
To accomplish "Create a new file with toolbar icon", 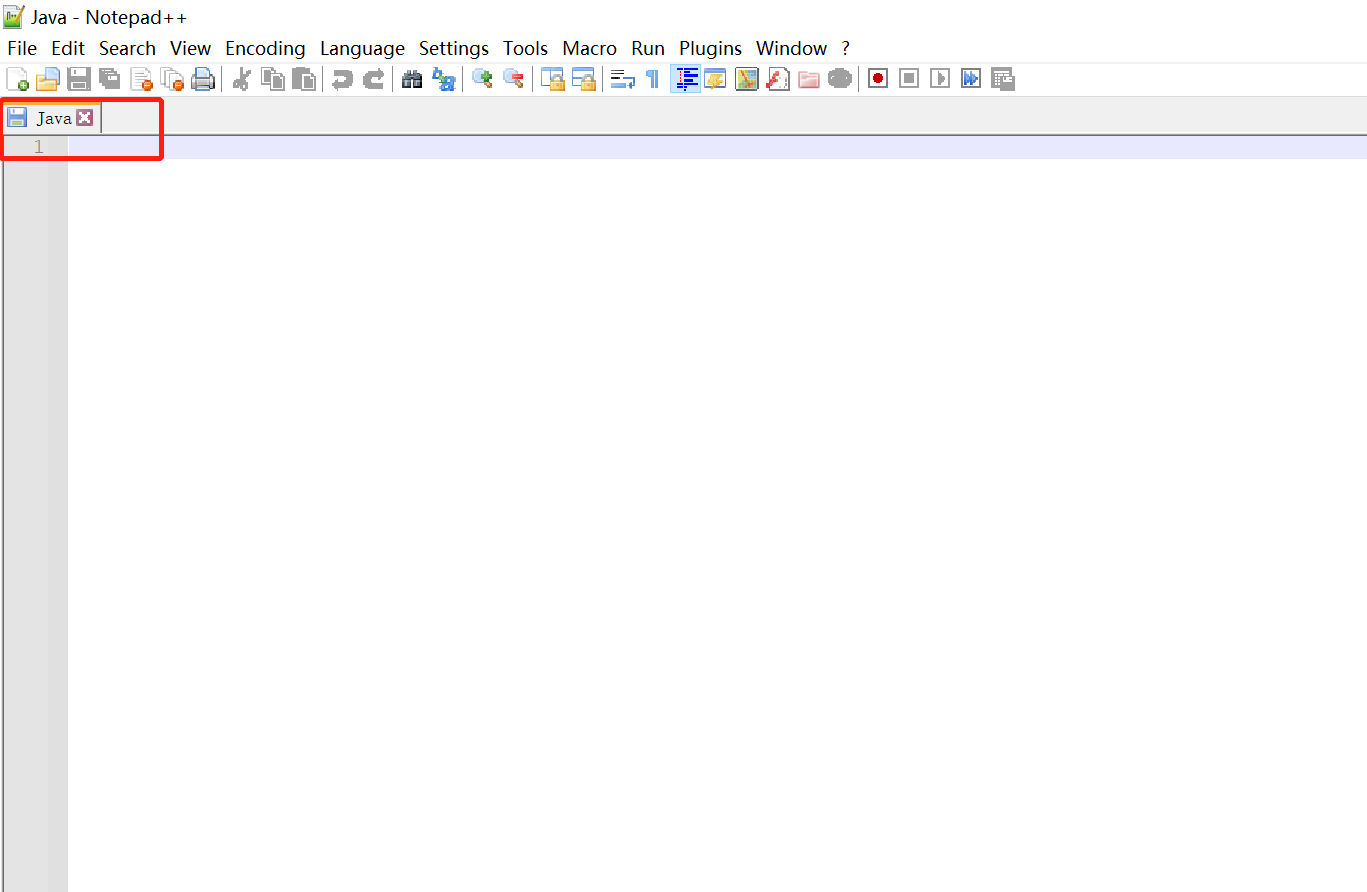I will coord(17,79).
